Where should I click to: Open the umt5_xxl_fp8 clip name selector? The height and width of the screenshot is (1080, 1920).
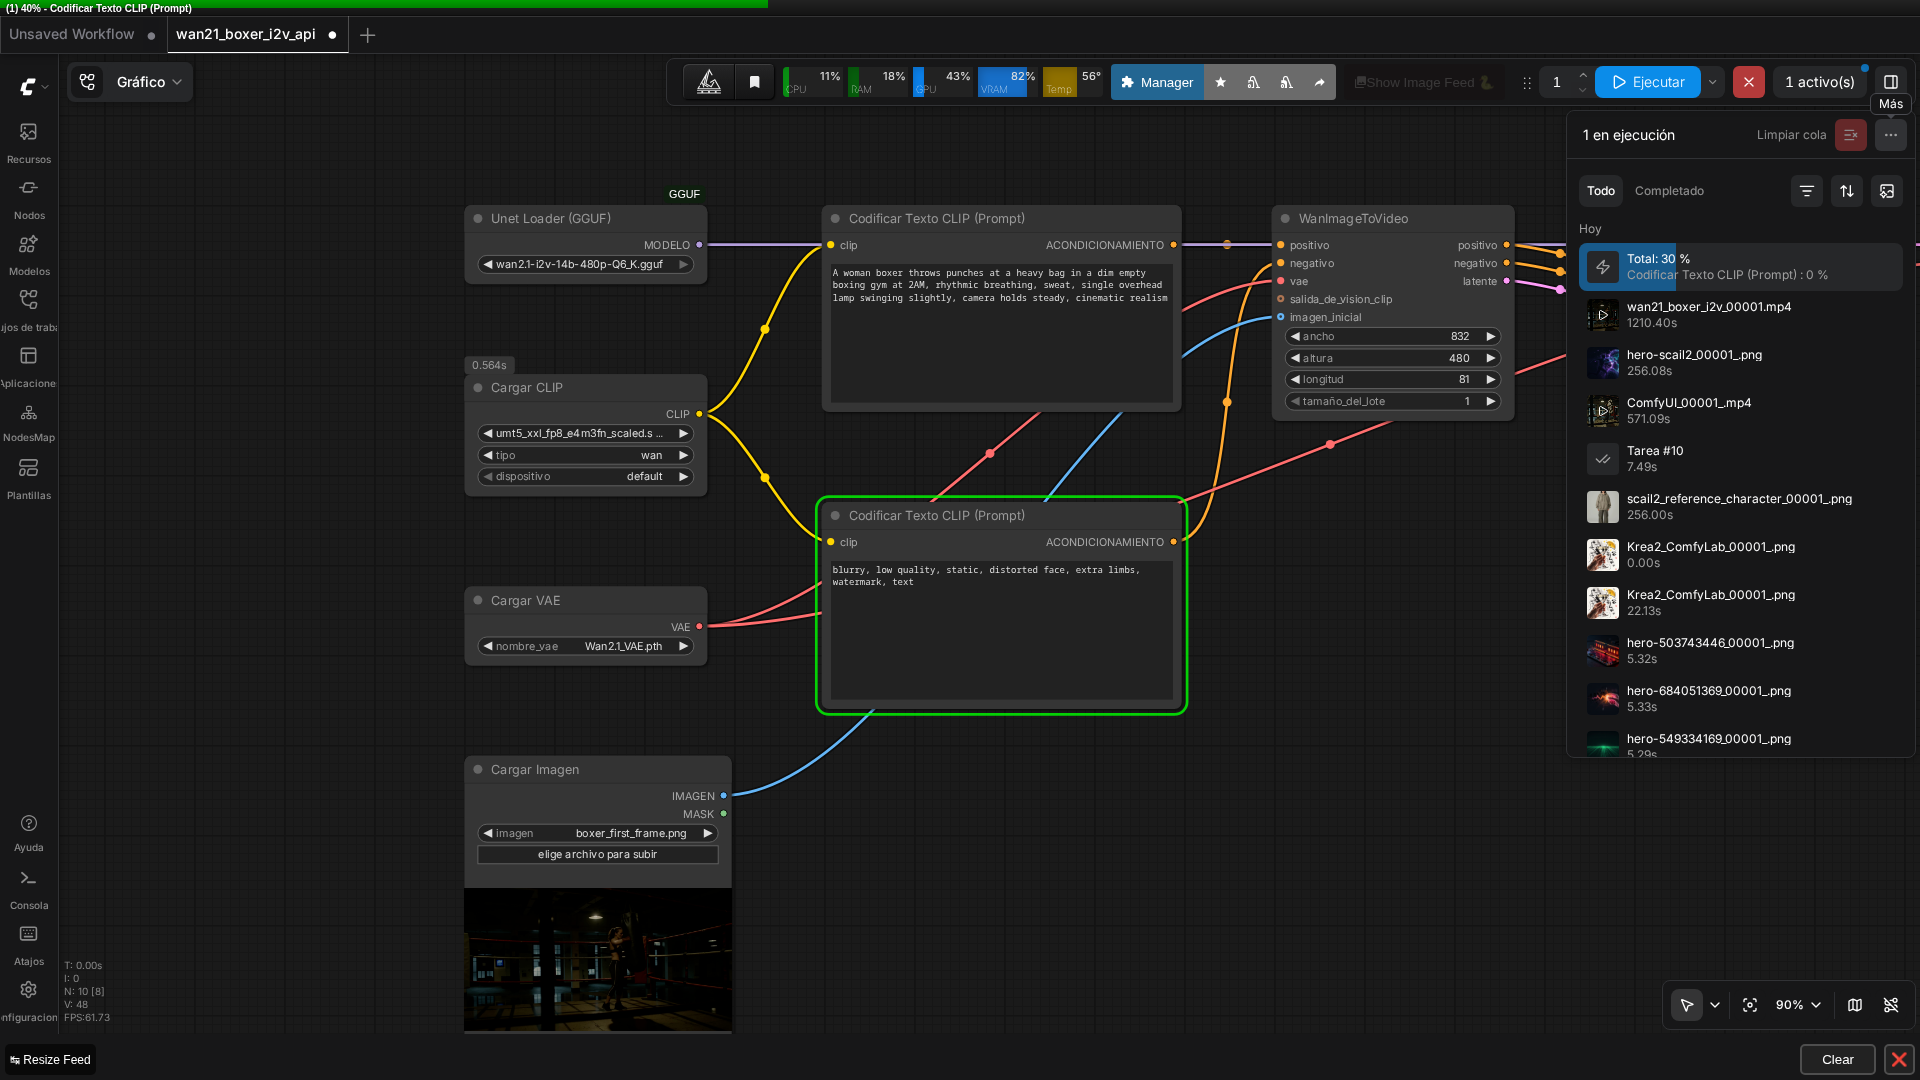585,434
